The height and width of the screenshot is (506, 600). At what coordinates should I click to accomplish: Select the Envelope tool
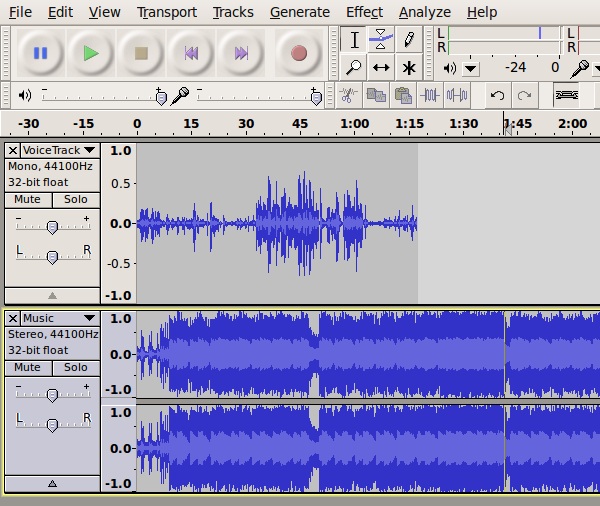coord(381,40)
